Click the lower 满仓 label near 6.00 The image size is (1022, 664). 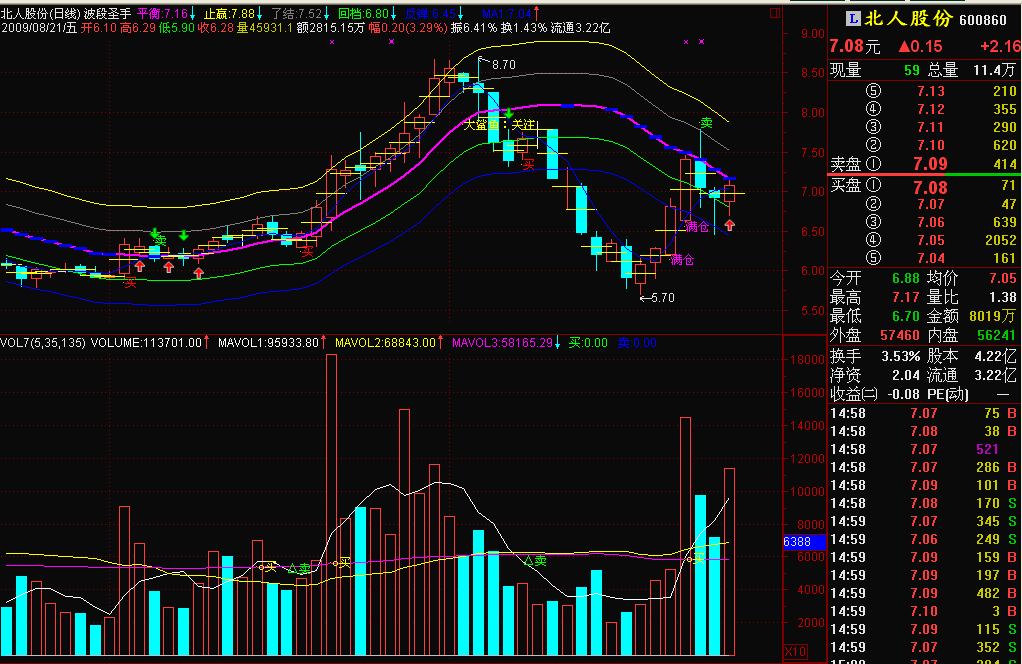pos(682,260)
